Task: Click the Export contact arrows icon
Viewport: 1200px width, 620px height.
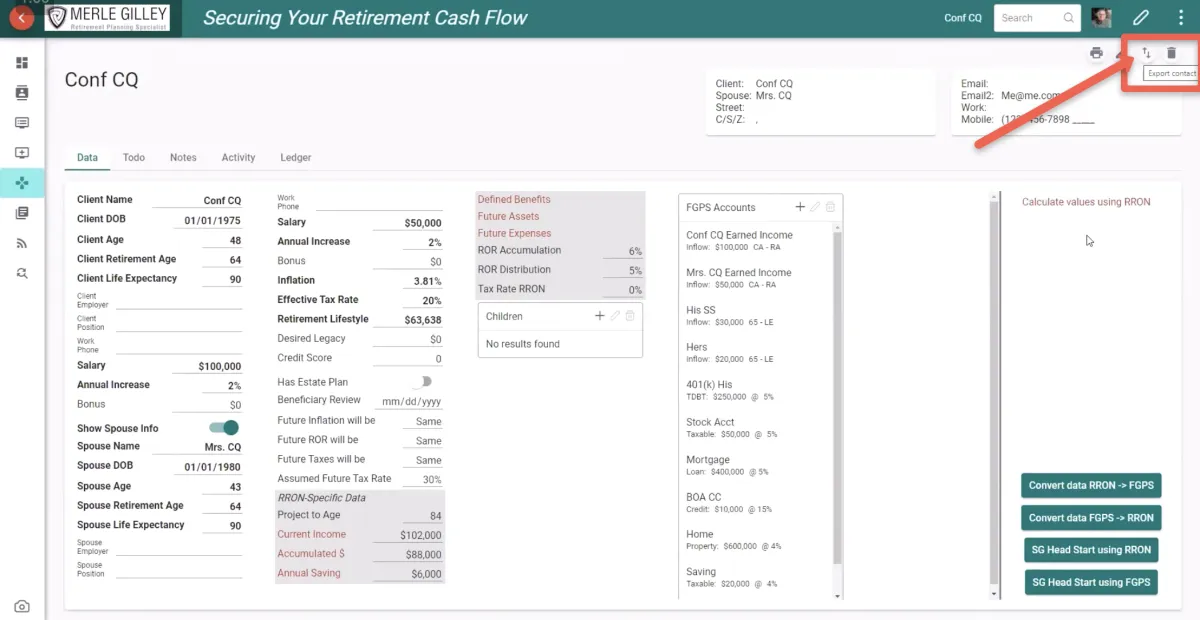Action: (x=1146, y=53)
